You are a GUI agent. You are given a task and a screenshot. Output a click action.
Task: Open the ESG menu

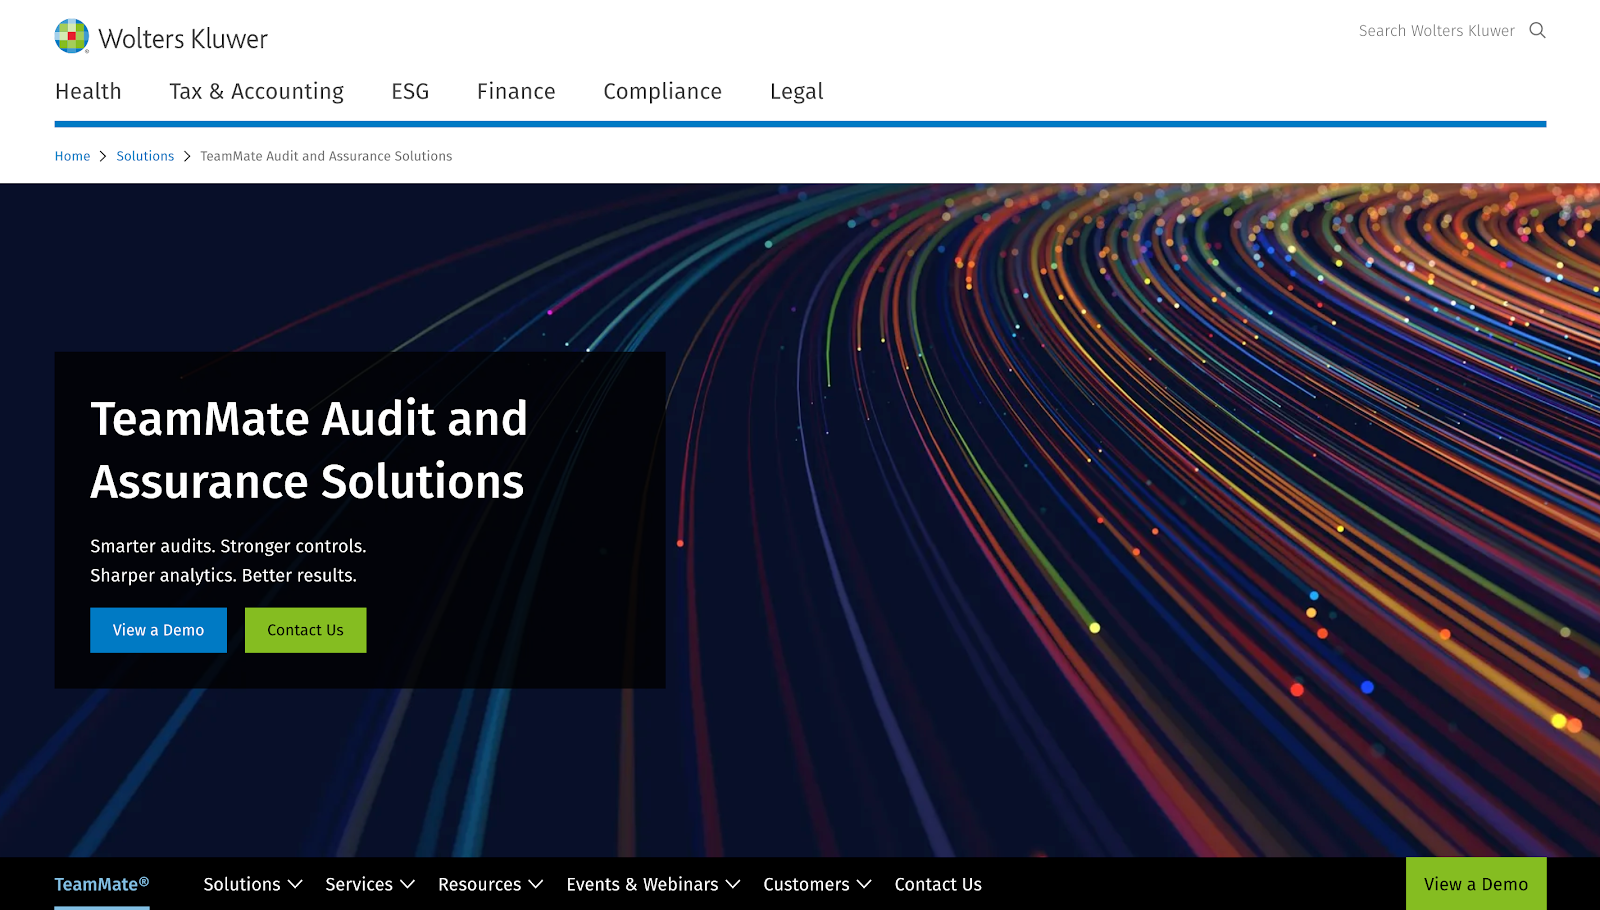[x=410, y=91]
